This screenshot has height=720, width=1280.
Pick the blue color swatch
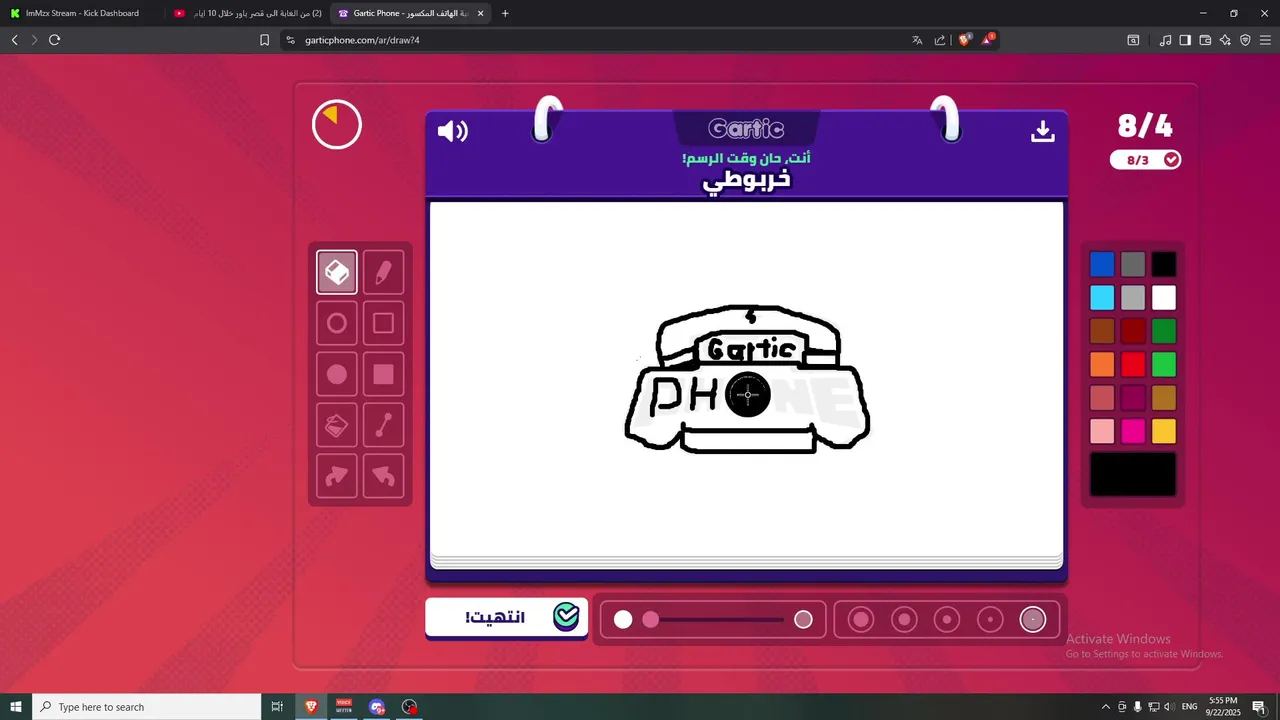pos(1102,264)
